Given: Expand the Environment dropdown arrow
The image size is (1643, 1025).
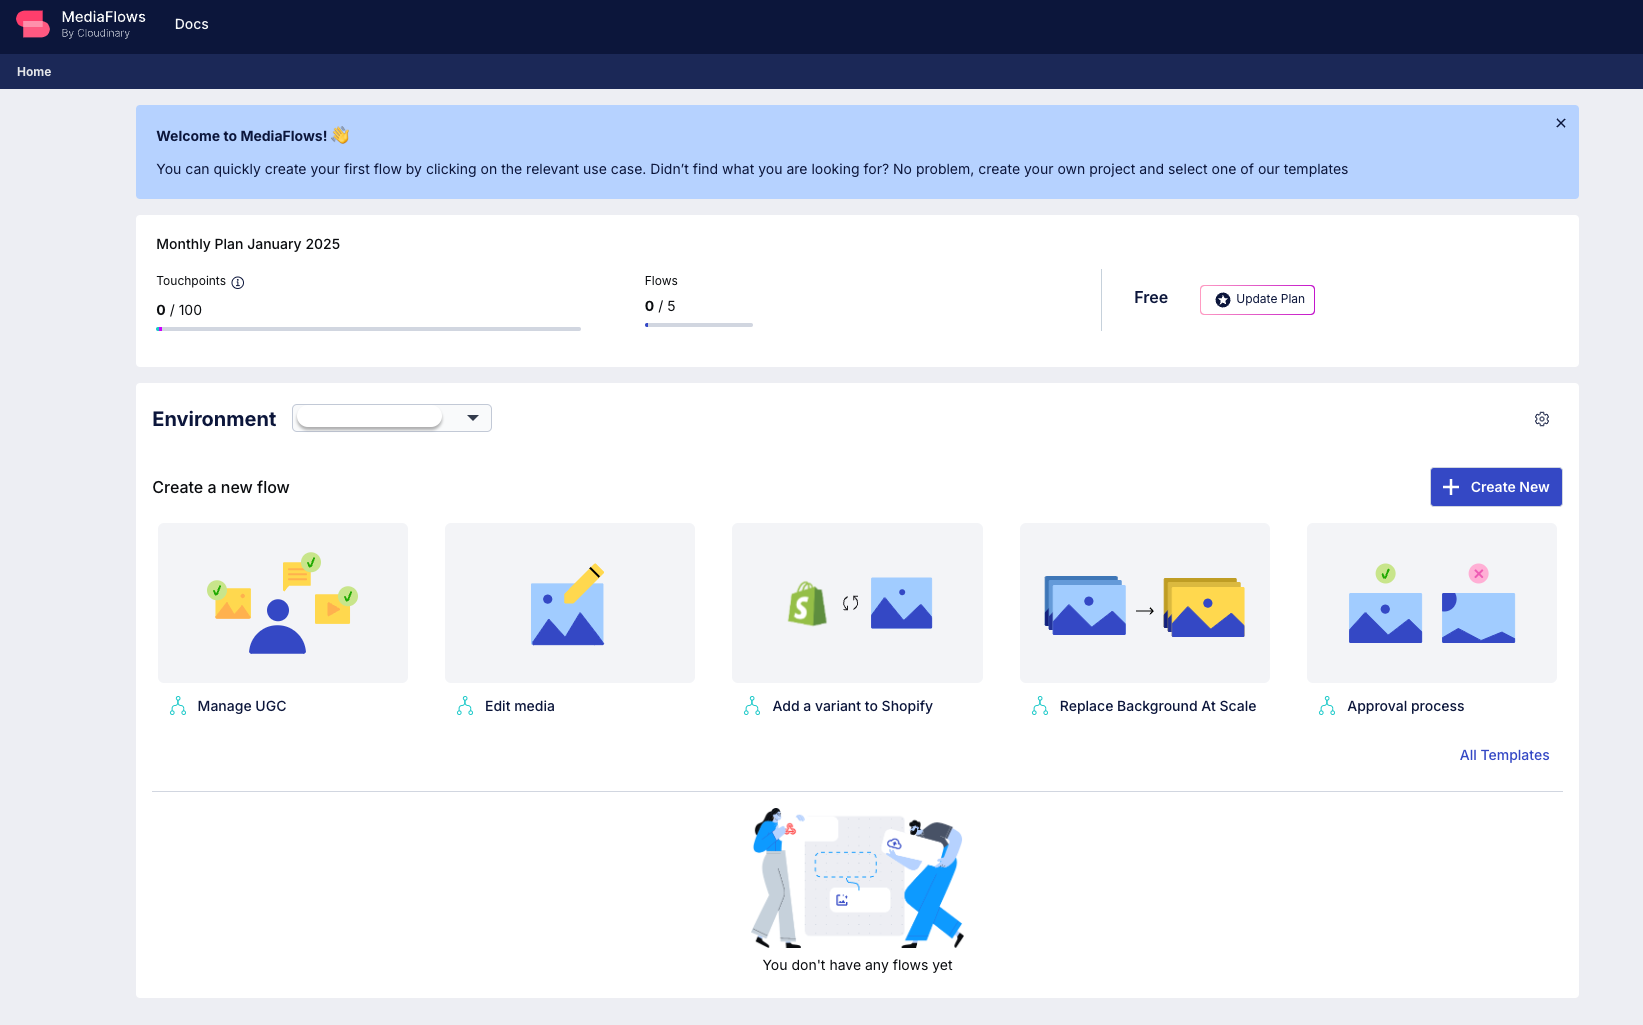Looking at the screenshot, I should 473,418.
